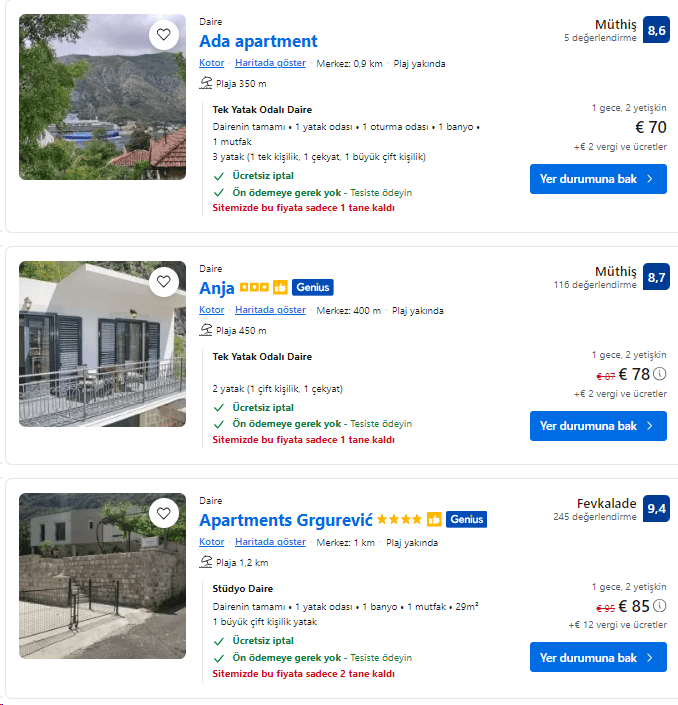Click Yer durumuna bak for Ada apartment

598,179
